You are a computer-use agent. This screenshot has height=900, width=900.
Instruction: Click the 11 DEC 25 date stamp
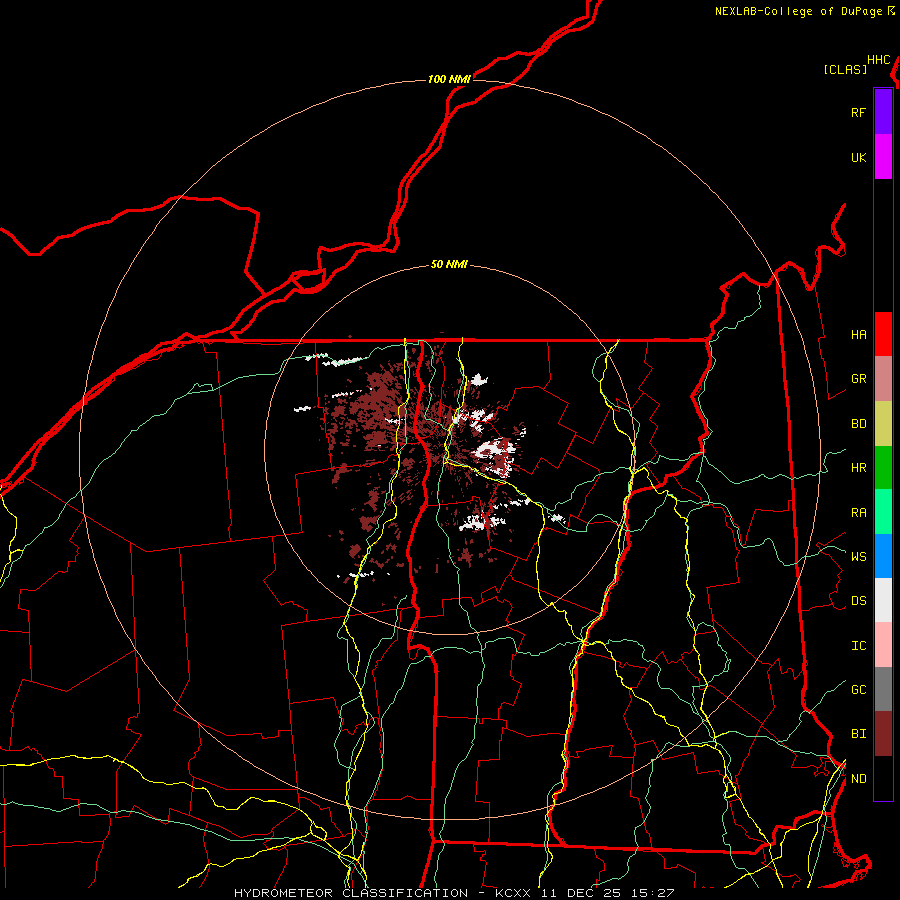pyautogui.click(x=580, y=893)
